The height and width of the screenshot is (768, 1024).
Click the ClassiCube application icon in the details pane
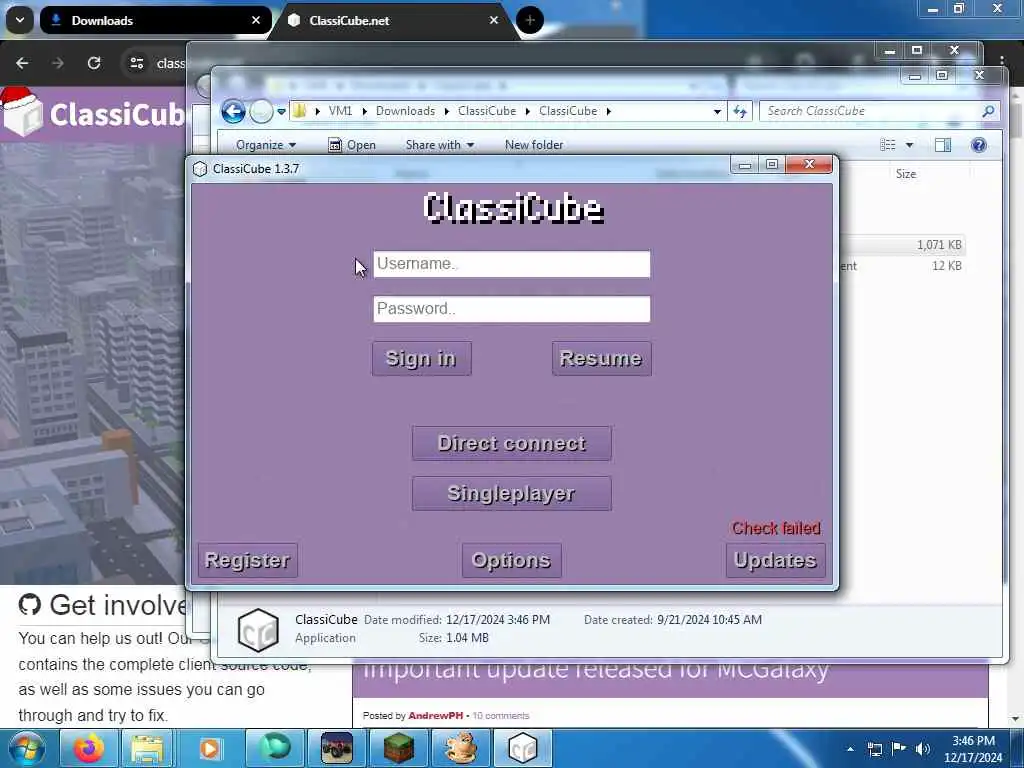coord(258,630)
